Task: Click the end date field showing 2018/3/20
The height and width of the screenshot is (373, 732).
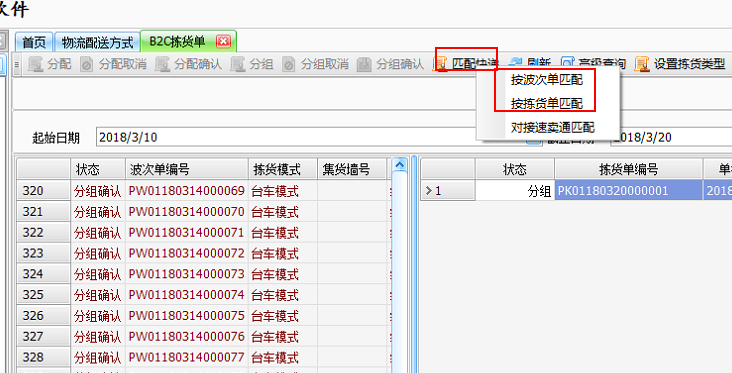Action: [671, 137]
